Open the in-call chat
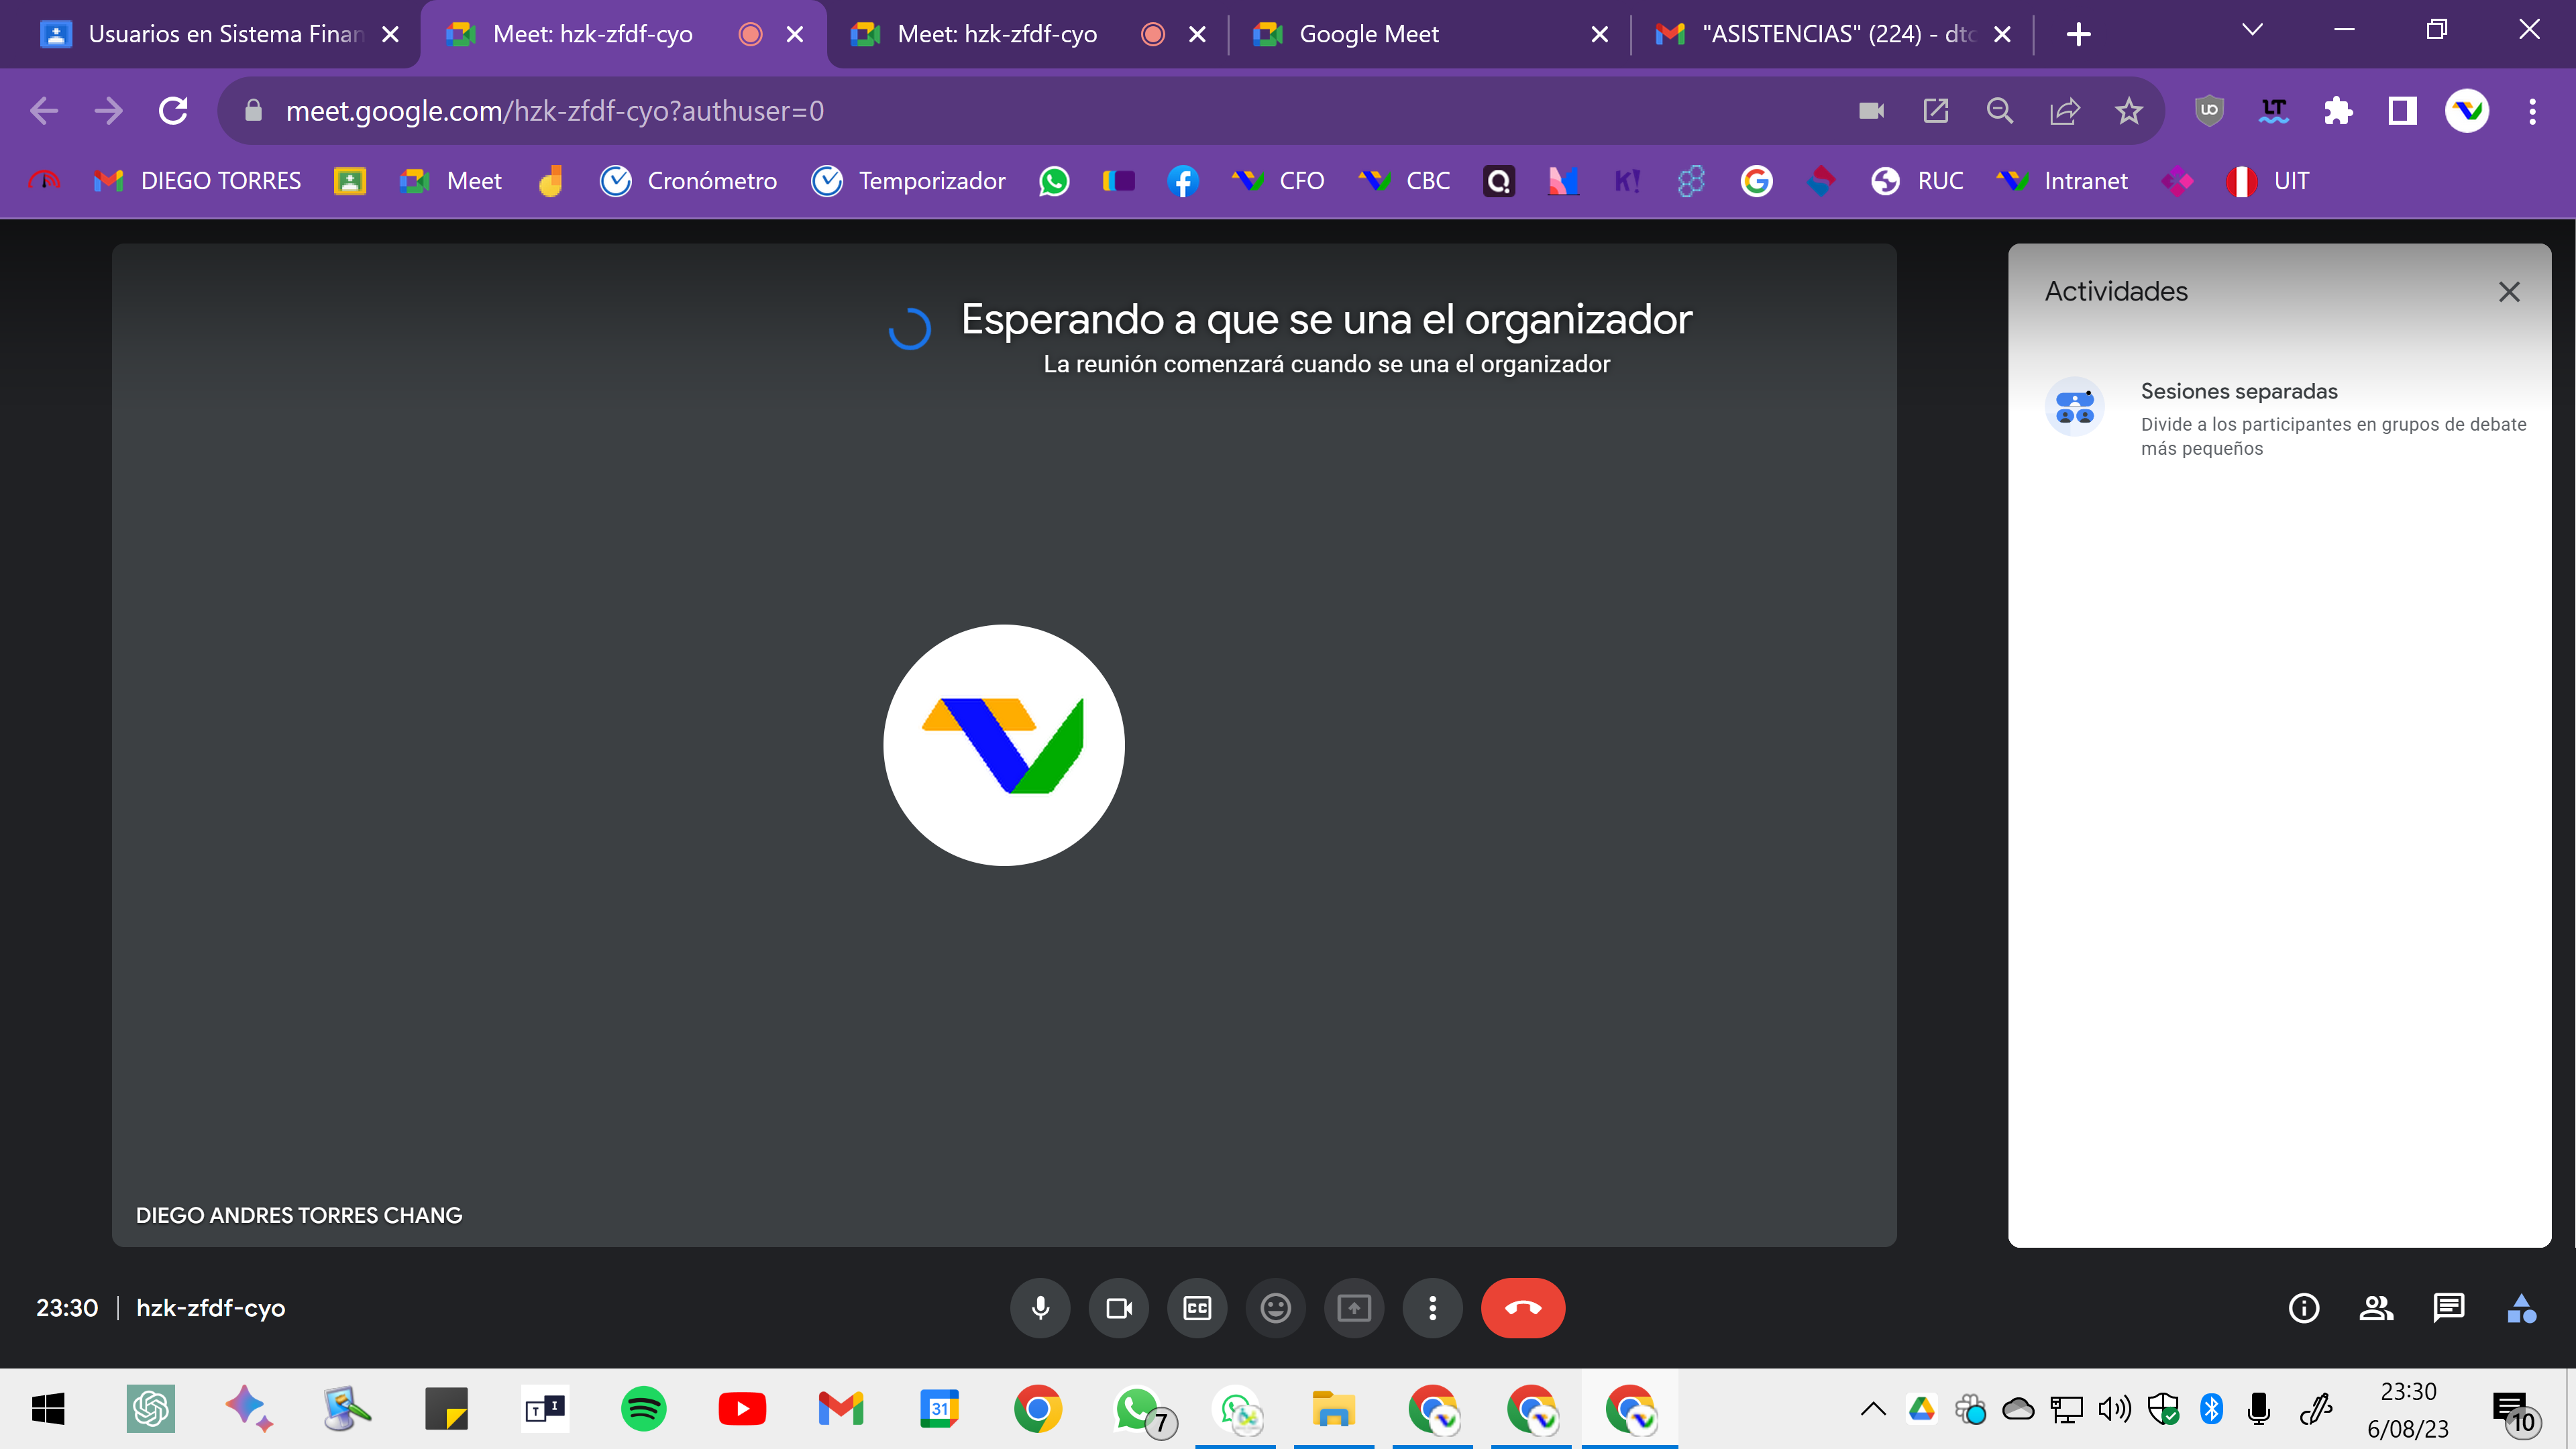The height and width of the screenshot is (1449, 2576). pyautogui.click(x=2449, y=1308)
